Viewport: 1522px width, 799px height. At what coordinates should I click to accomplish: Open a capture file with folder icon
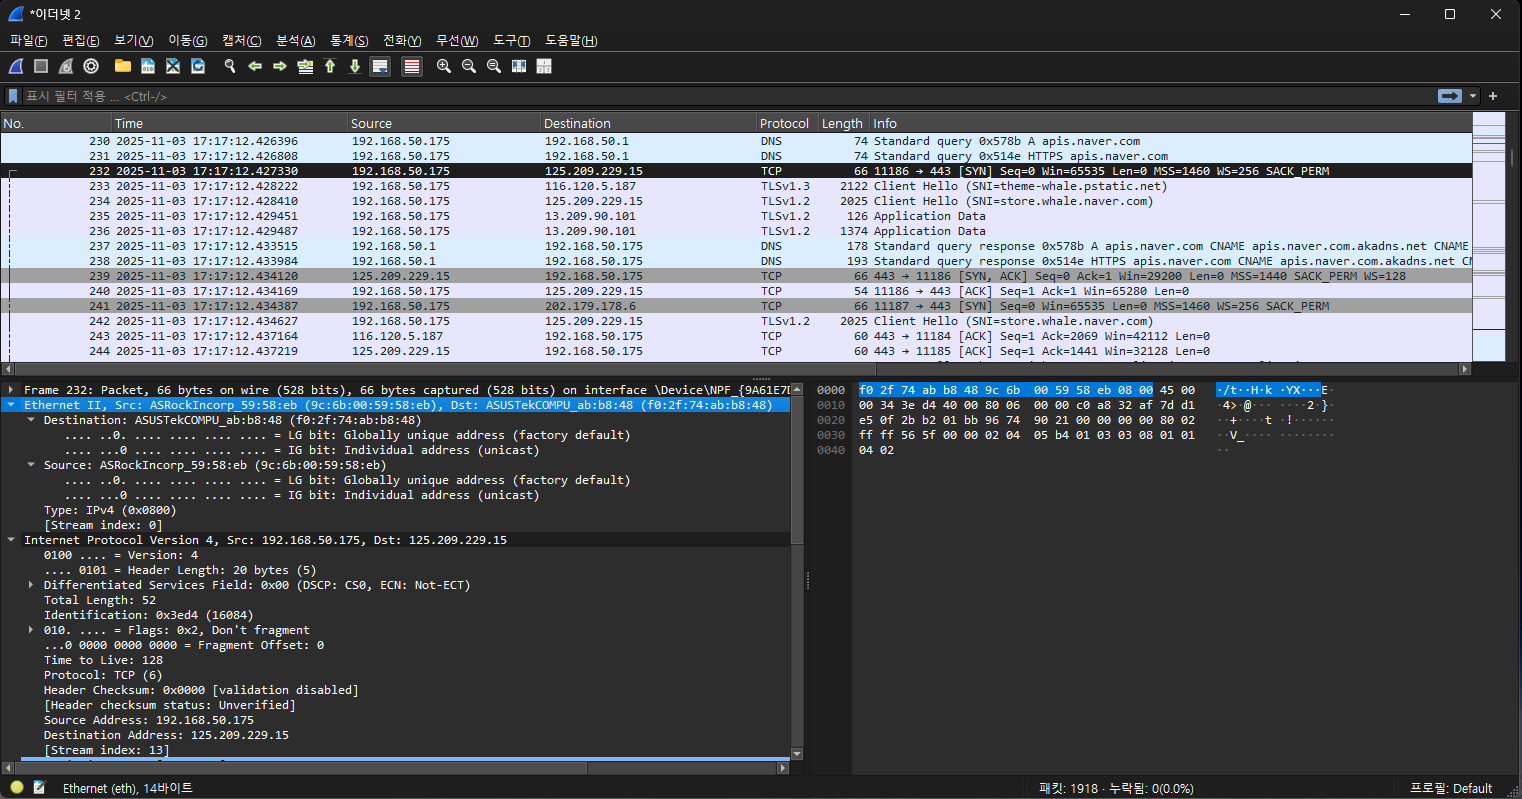[123, 66]
